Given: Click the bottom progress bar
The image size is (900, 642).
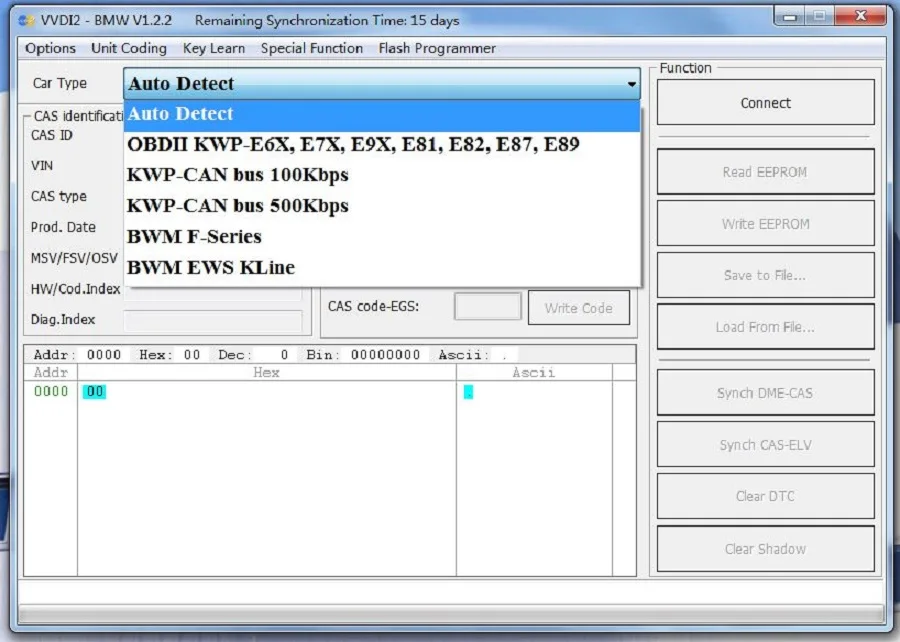Looking at the screenshot, I should click(451, 613).
